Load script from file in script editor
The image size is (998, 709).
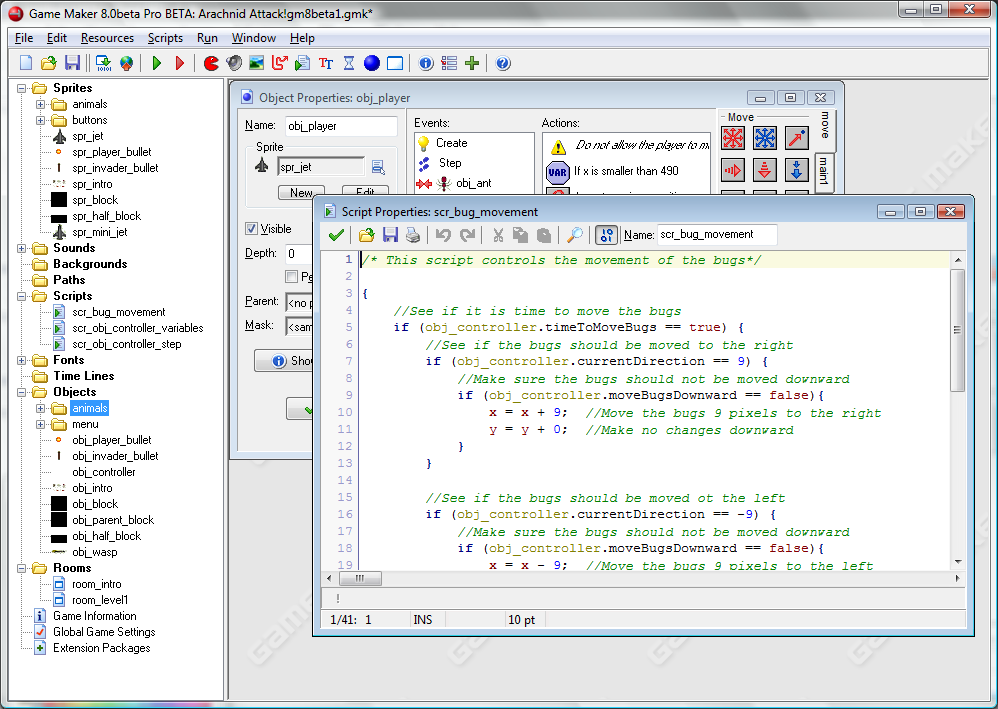click(367, 235)
